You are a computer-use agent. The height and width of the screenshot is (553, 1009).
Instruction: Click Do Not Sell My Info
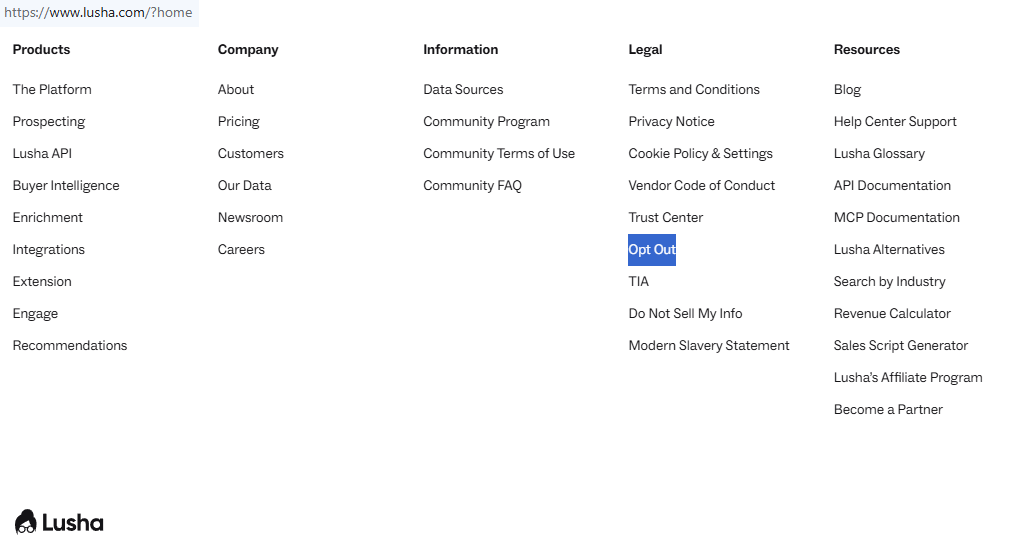pyautogui.click(x=685, y=314)
